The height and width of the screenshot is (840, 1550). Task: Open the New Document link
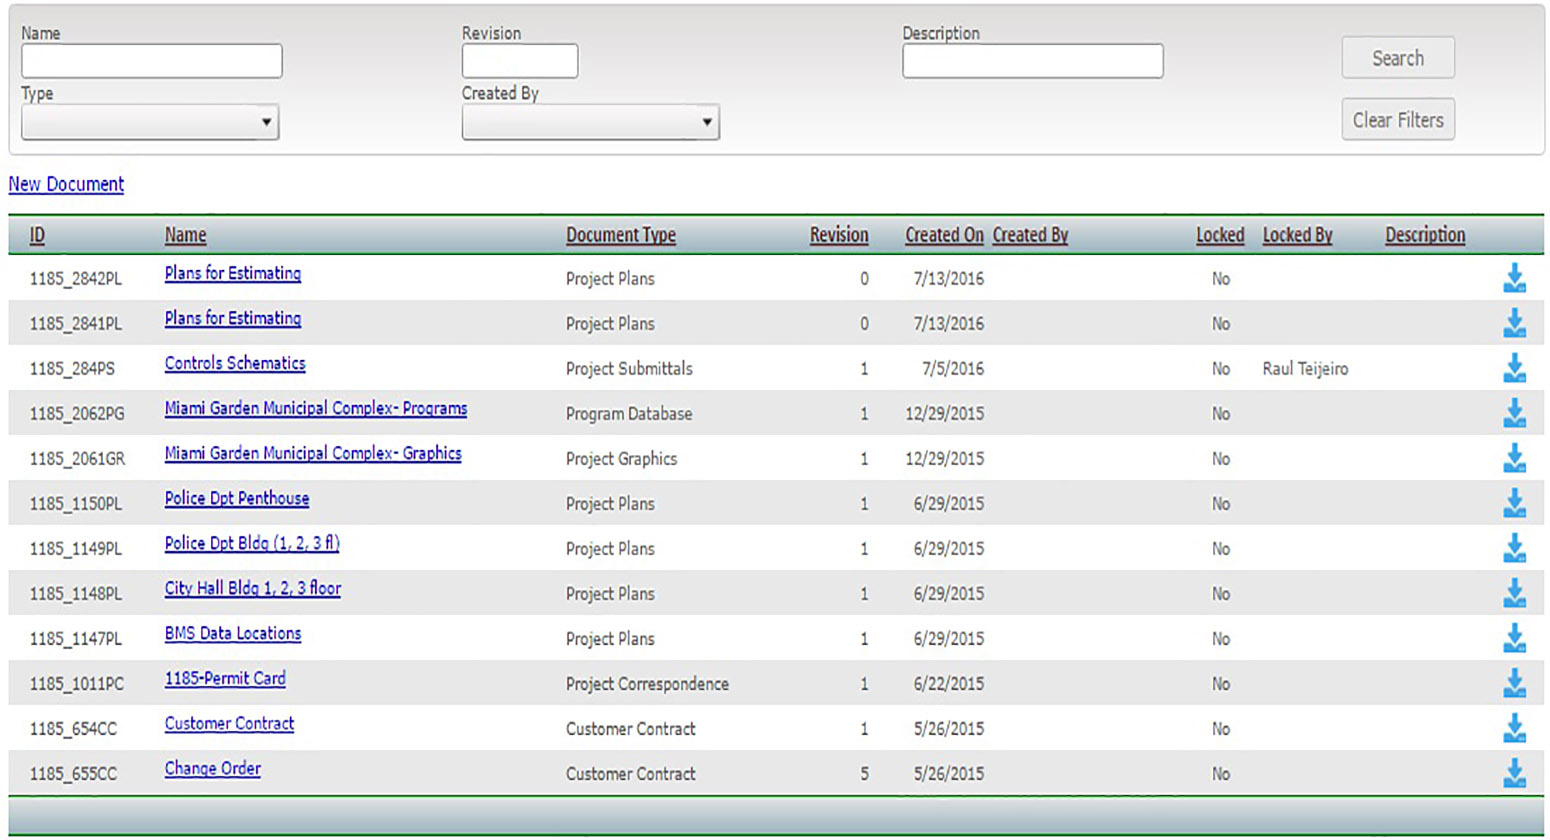click(x=66, y=184)
